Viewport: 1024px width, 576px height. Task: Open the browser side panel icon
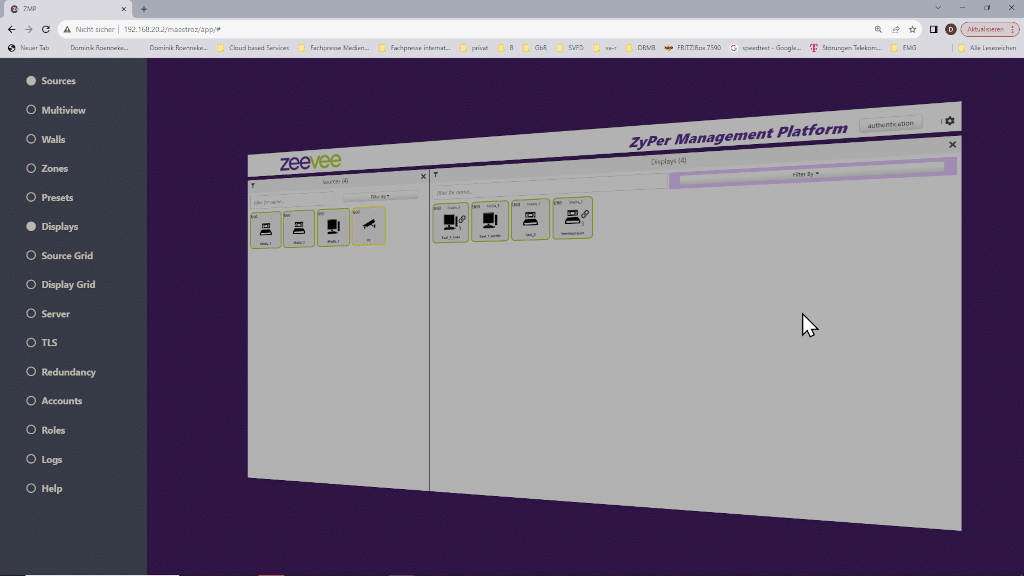(933, 29)
